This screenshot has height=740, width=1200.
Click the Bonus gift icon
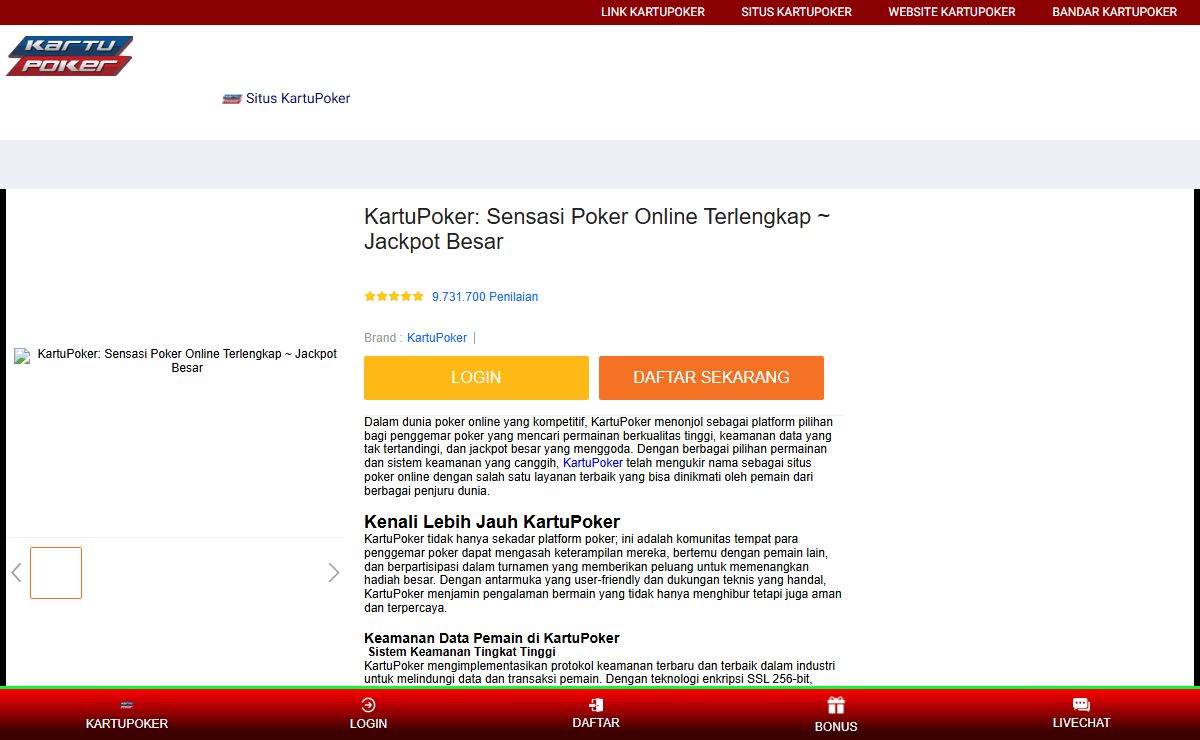pyautogui.click(x=836, y=706)
